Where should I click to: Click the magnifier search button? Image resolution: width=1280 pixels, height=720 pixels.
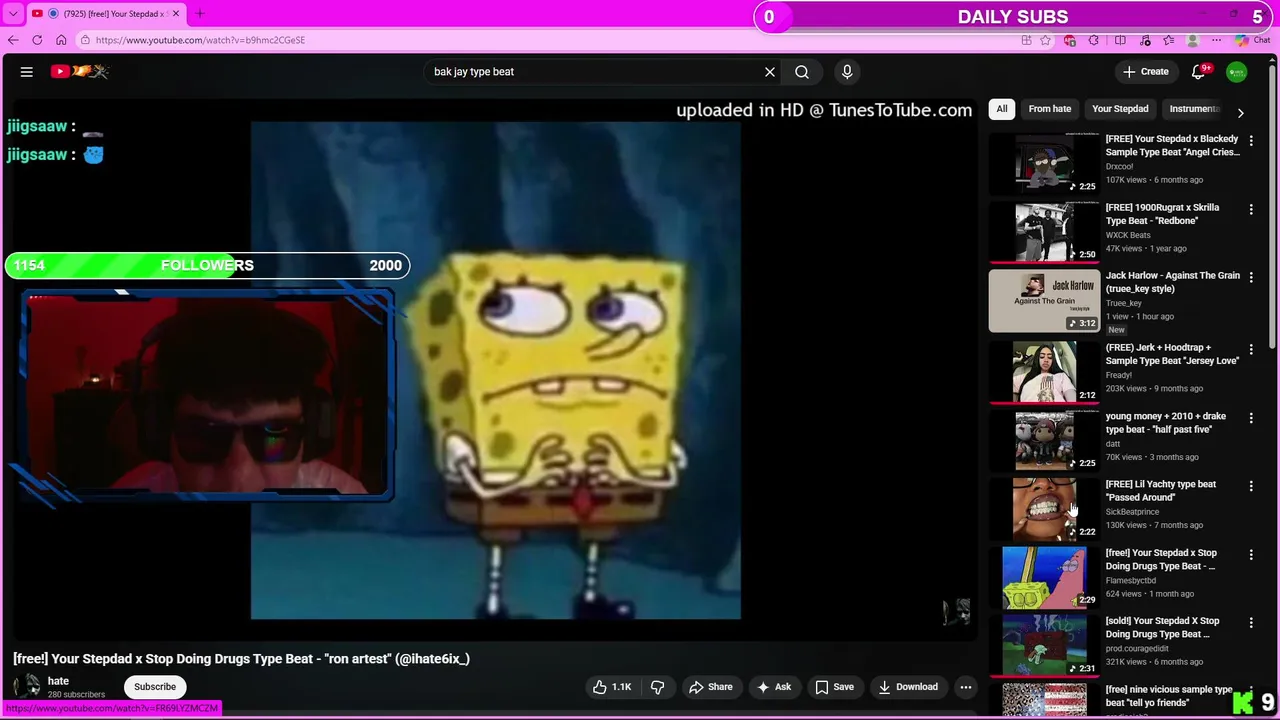tap(802, 72)
